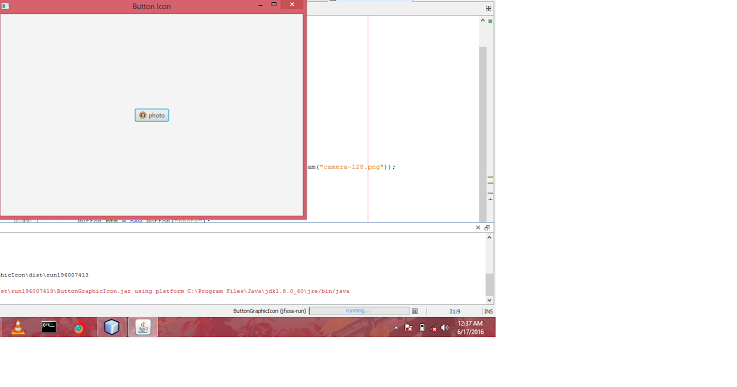Viewport: 737px width, 387px height.
Task: Open the Command Prompt taskbar icon
Action: [49, 327]
